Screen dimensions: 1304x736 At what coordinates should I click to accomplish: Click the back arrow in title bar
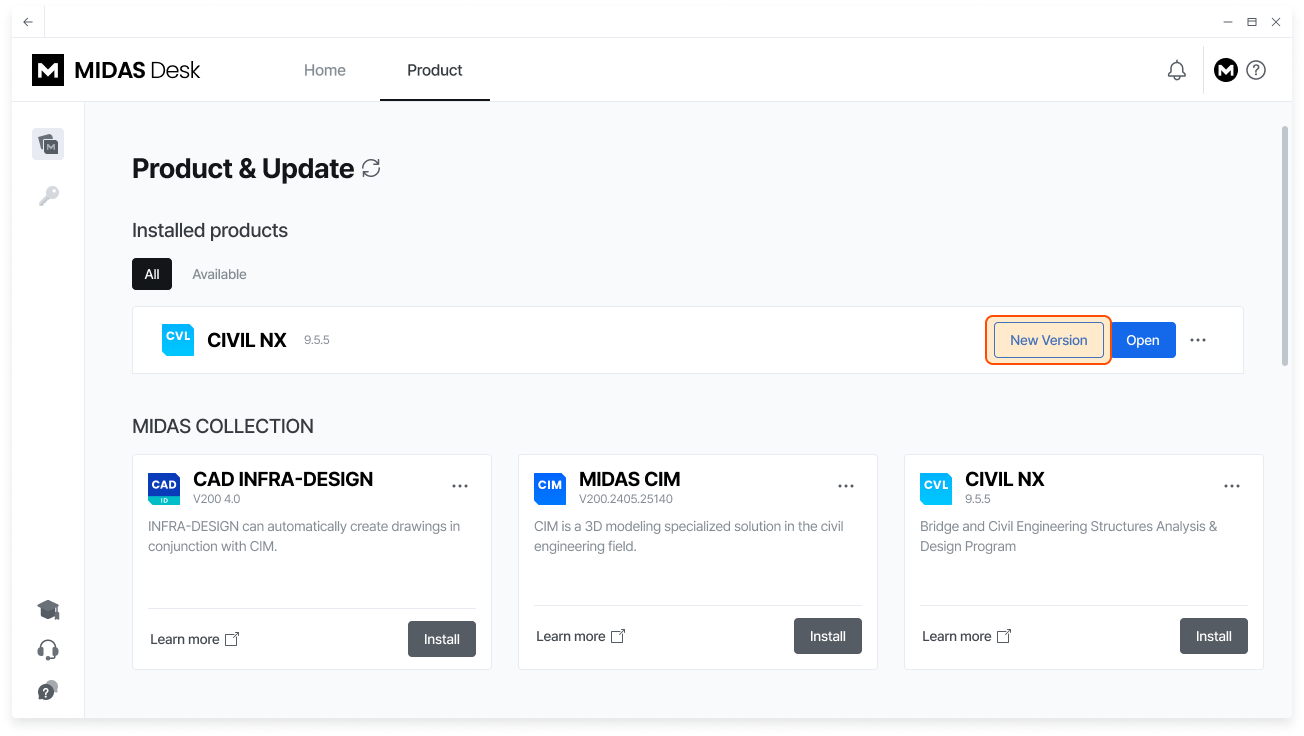click(28, 22)
